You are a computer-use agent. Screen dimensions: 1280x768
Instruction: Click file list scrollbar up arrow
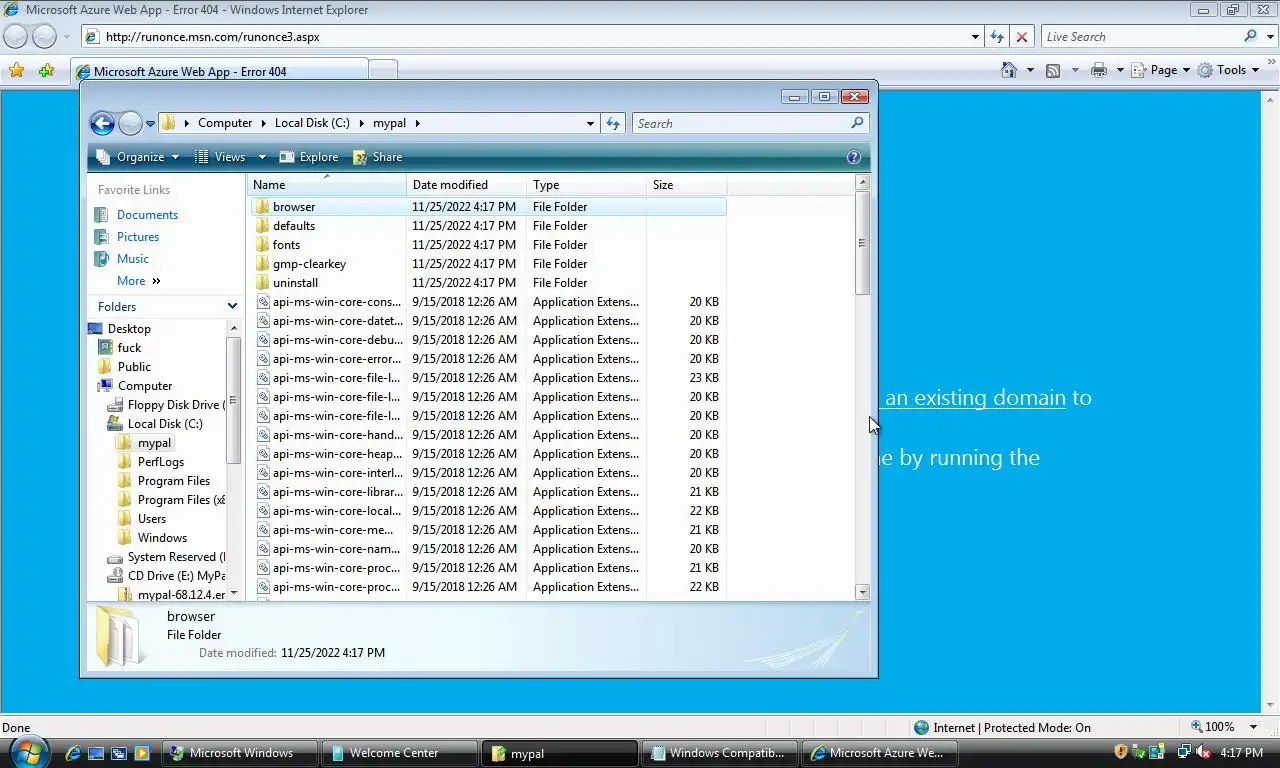[862, 183]
